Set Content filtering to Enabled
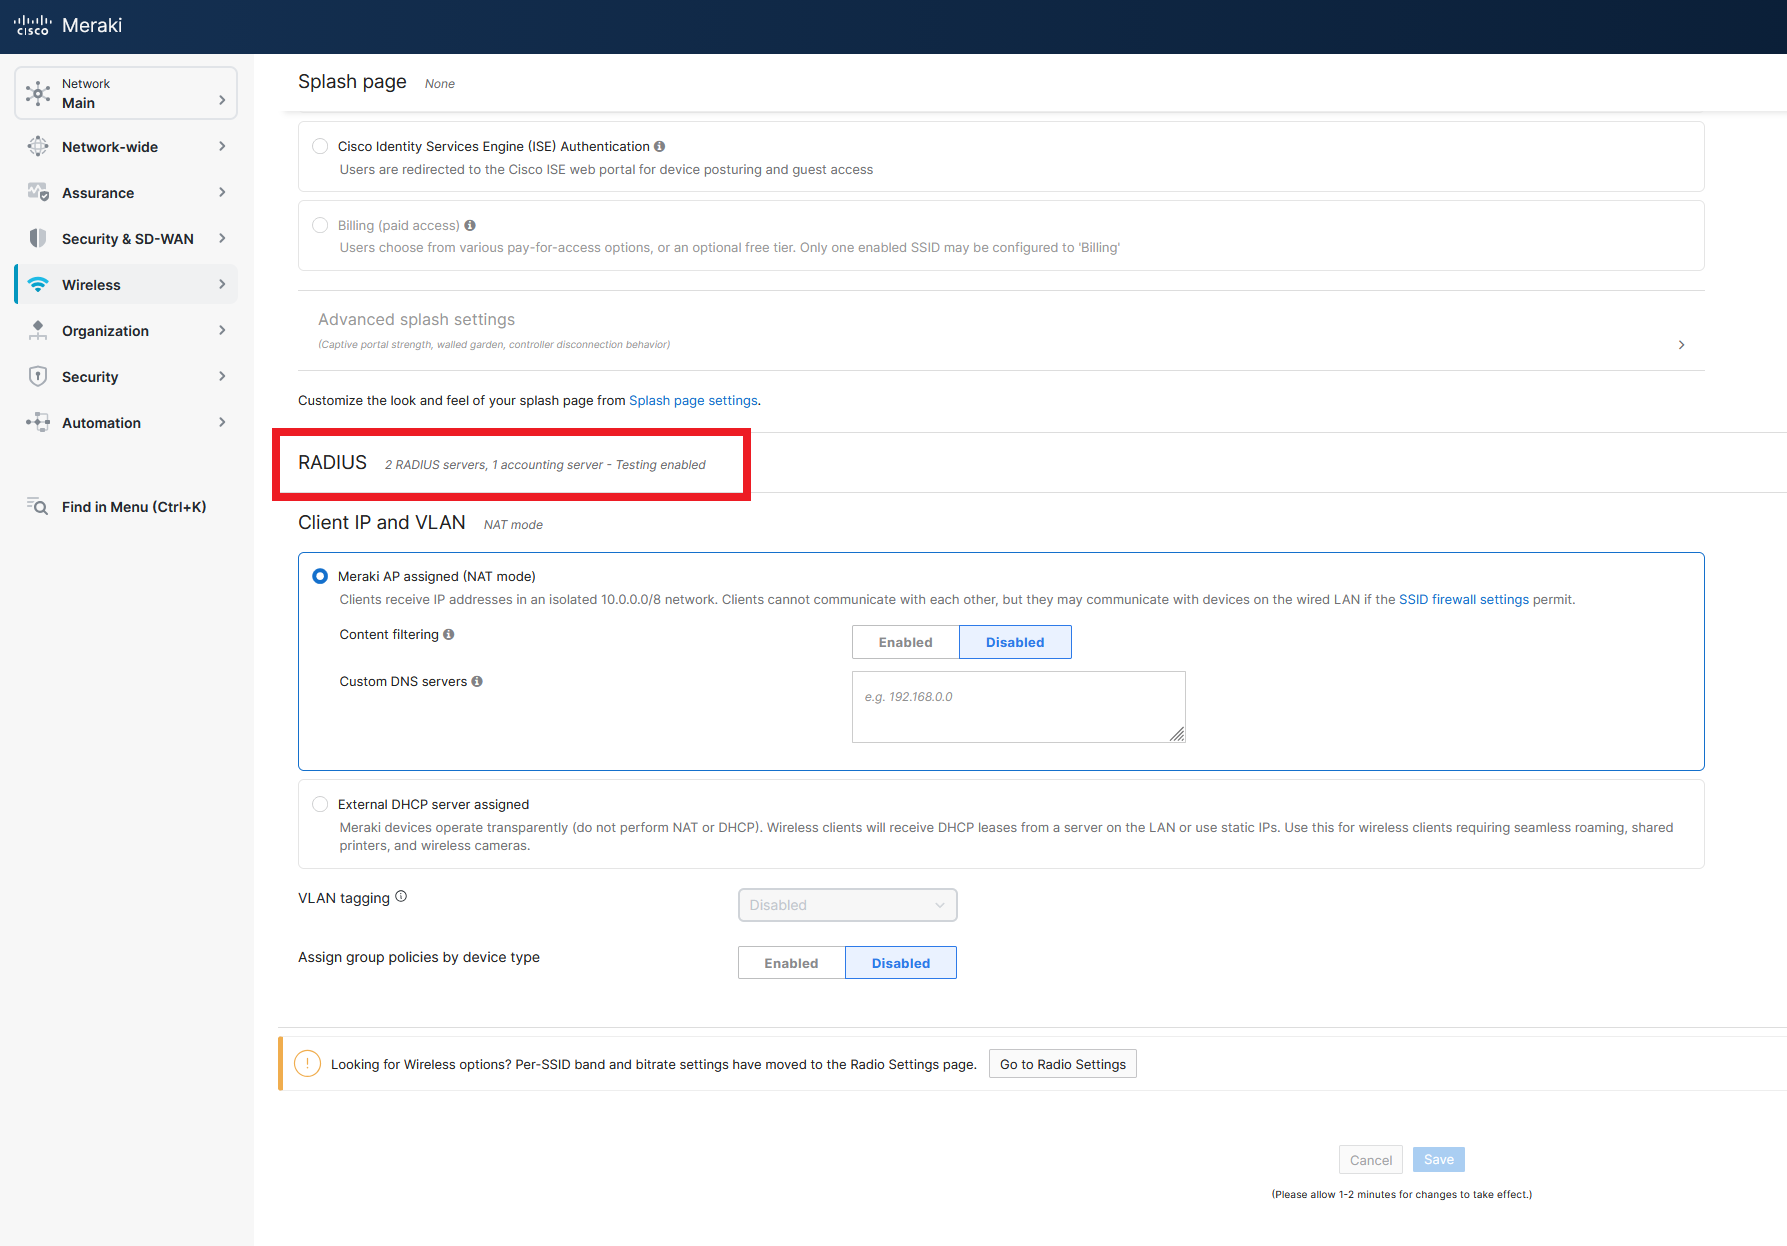1787x1246 pixels. (x=906, y=642)
